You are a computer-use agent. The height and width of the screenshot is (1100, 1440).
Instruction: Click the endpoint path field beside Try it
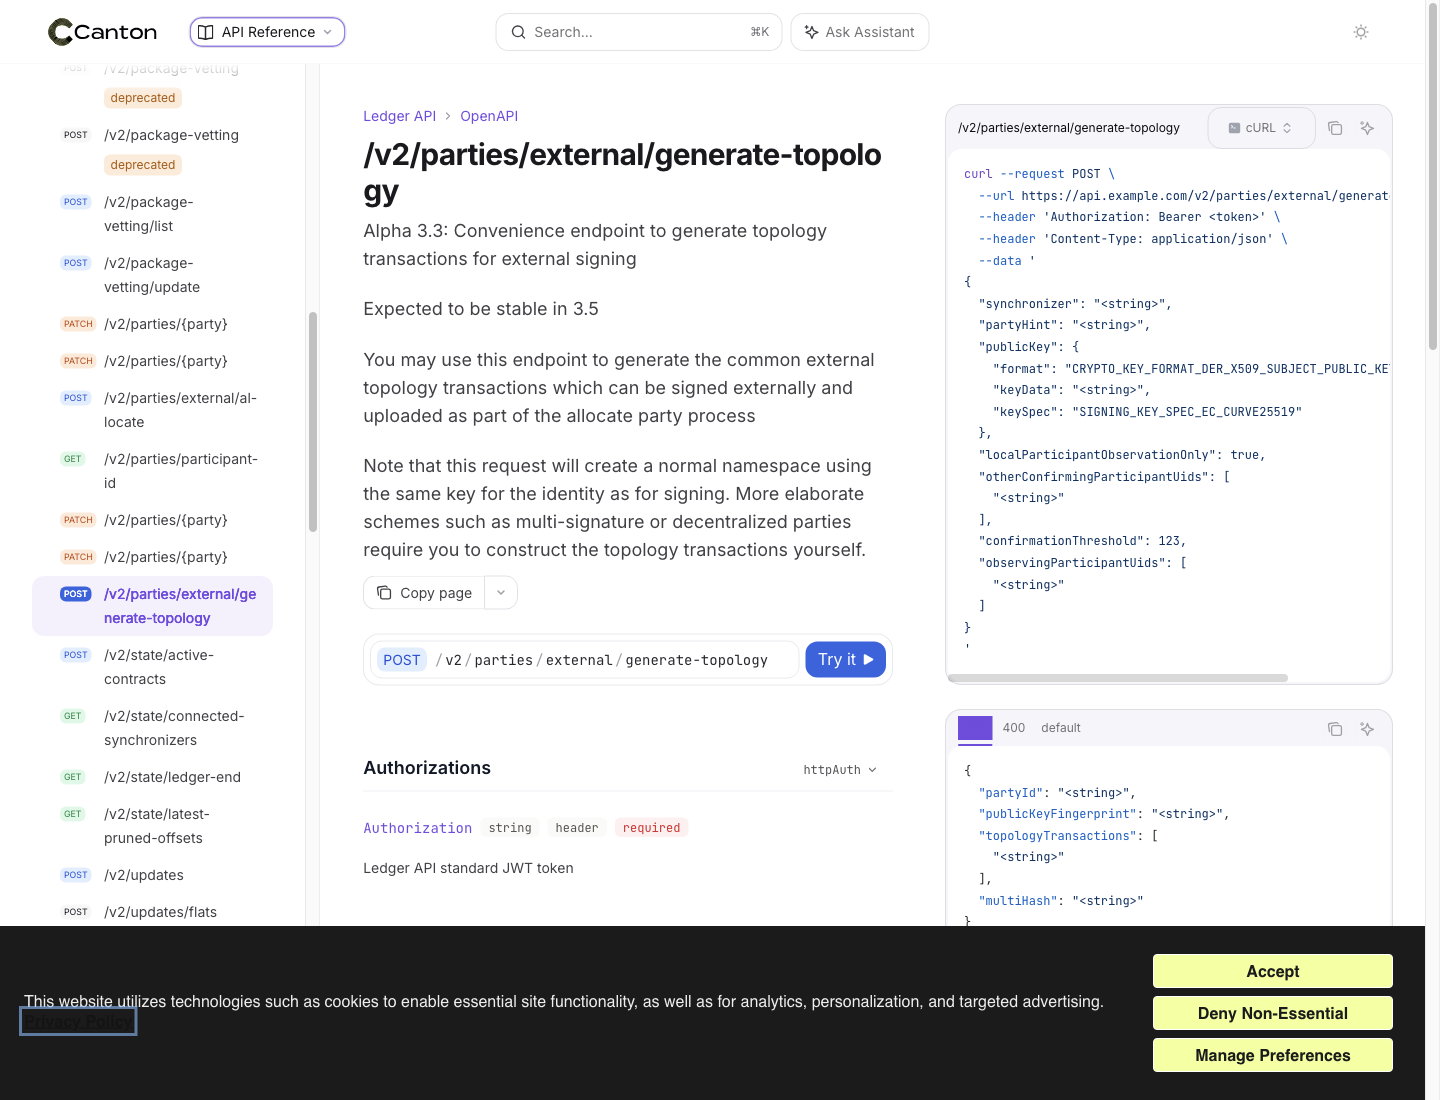585,660
